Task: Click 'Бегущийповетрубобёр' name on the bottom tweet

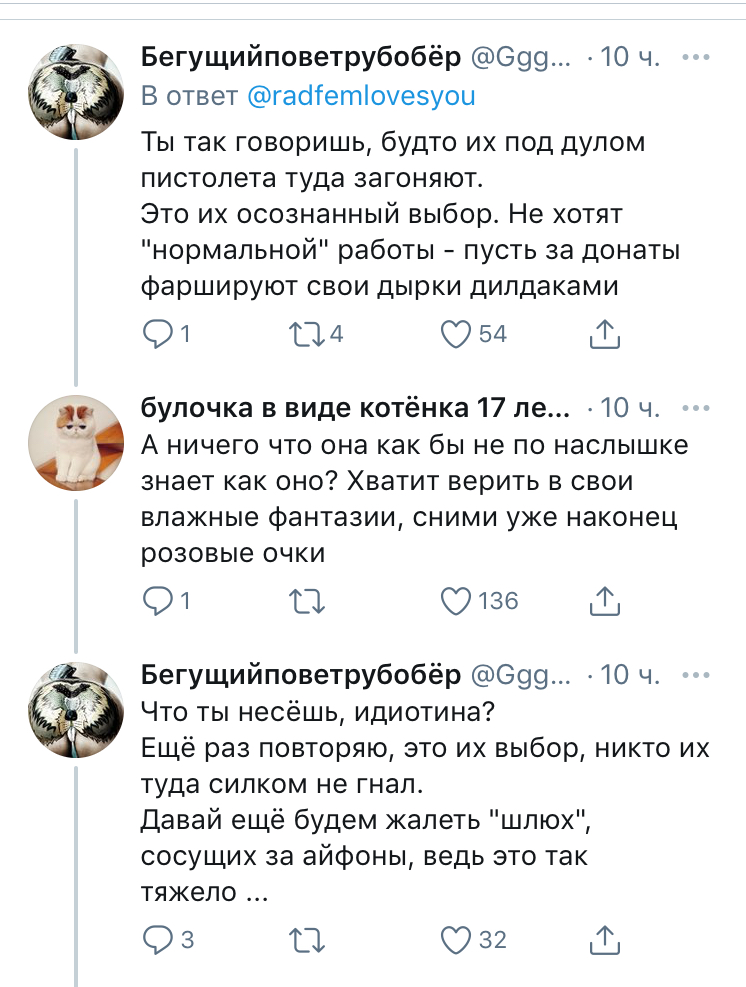Action: pos(300,674)
